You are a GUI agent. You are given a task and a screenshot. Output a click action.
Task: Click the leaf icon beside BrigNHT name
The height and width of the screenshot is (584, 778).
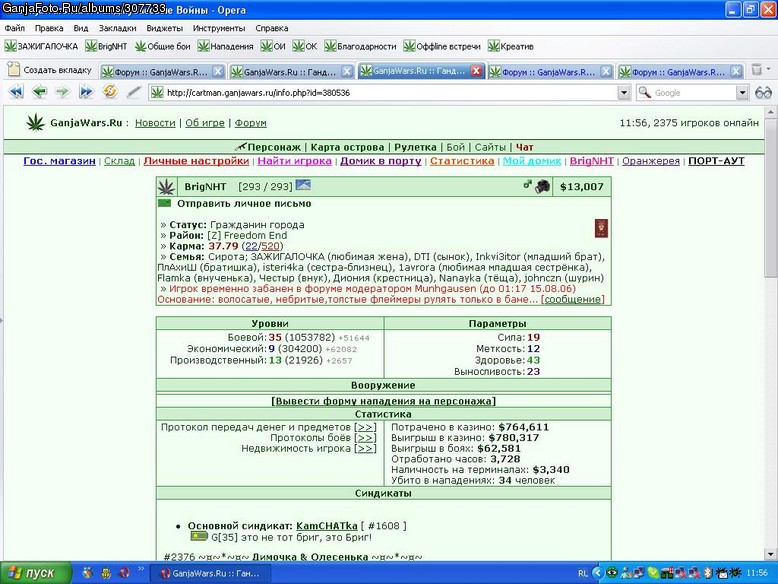[x=166, y=187]
